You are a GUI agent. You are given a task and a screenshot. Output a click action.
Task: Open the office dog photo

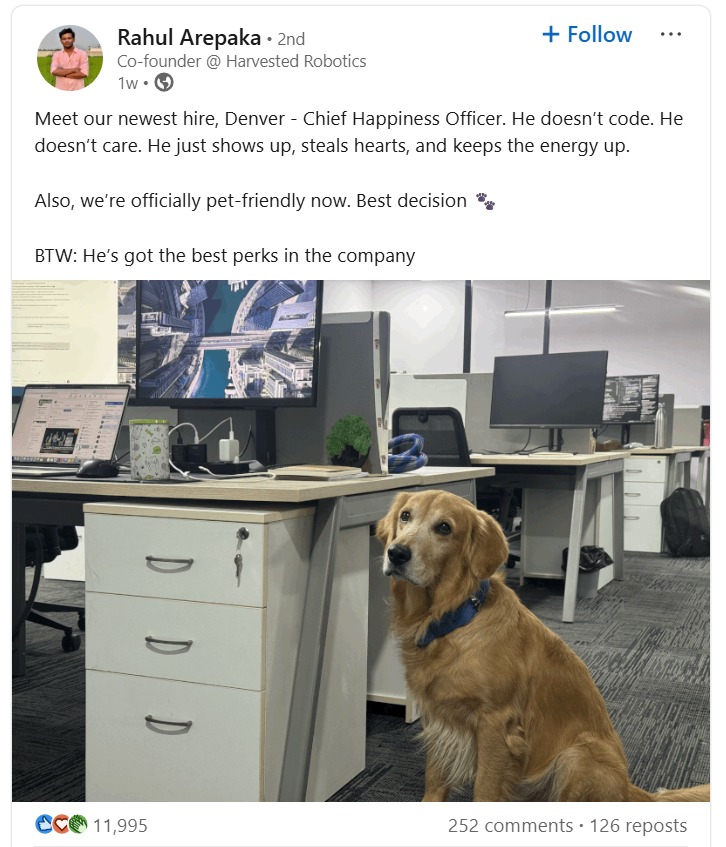[361, 540]
